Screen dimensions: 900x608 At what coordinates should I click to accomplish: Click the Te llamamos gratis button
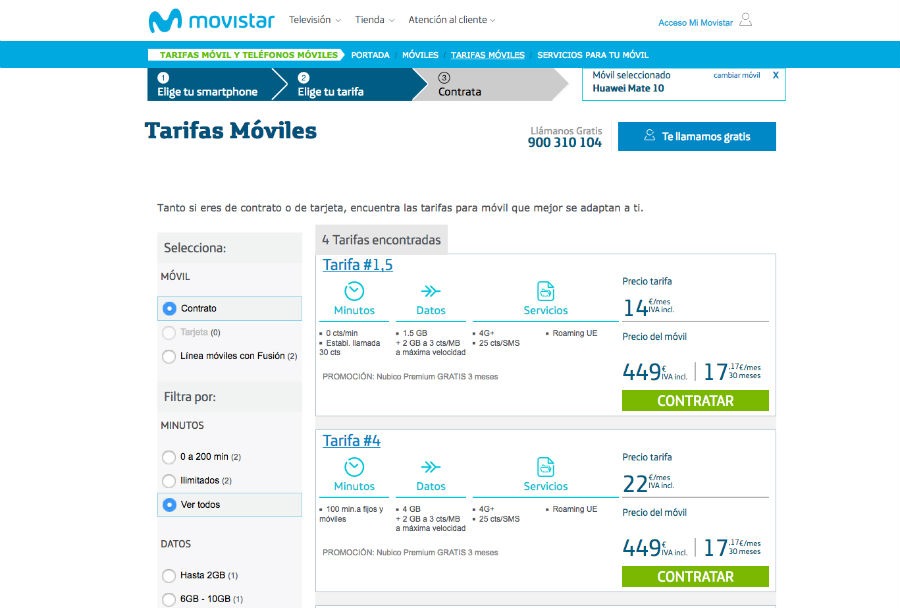(697, 137)
